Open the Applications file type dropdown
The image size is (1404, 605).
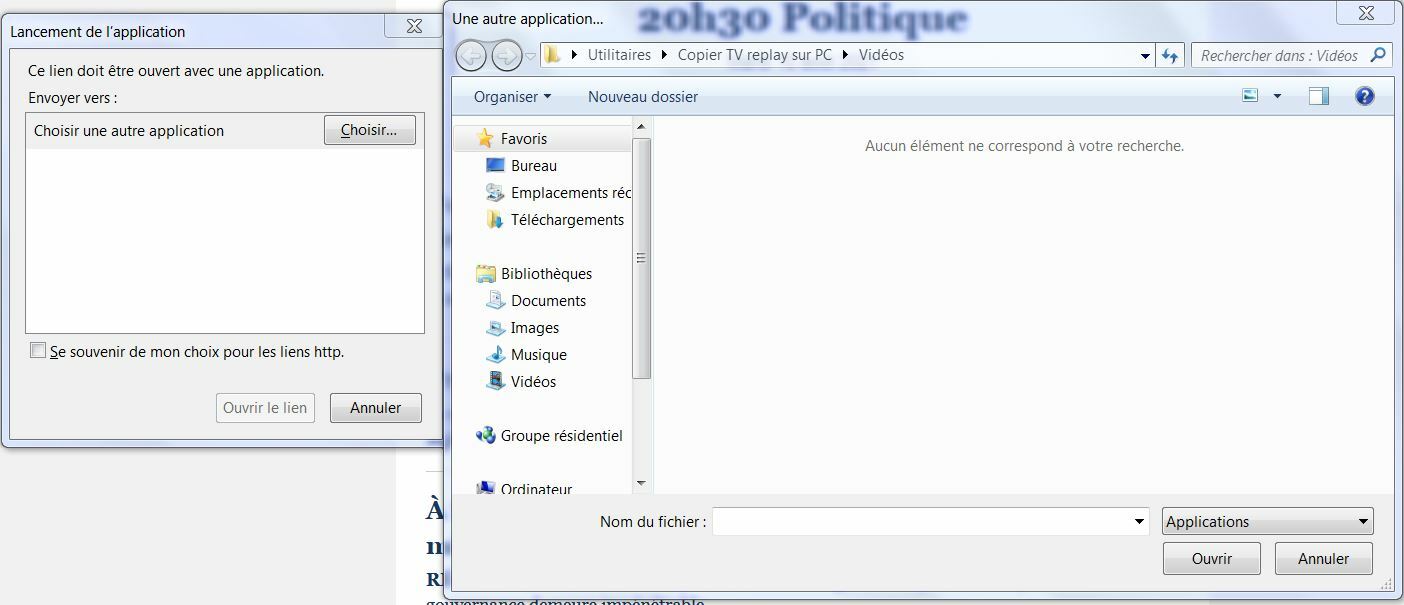1268,521
